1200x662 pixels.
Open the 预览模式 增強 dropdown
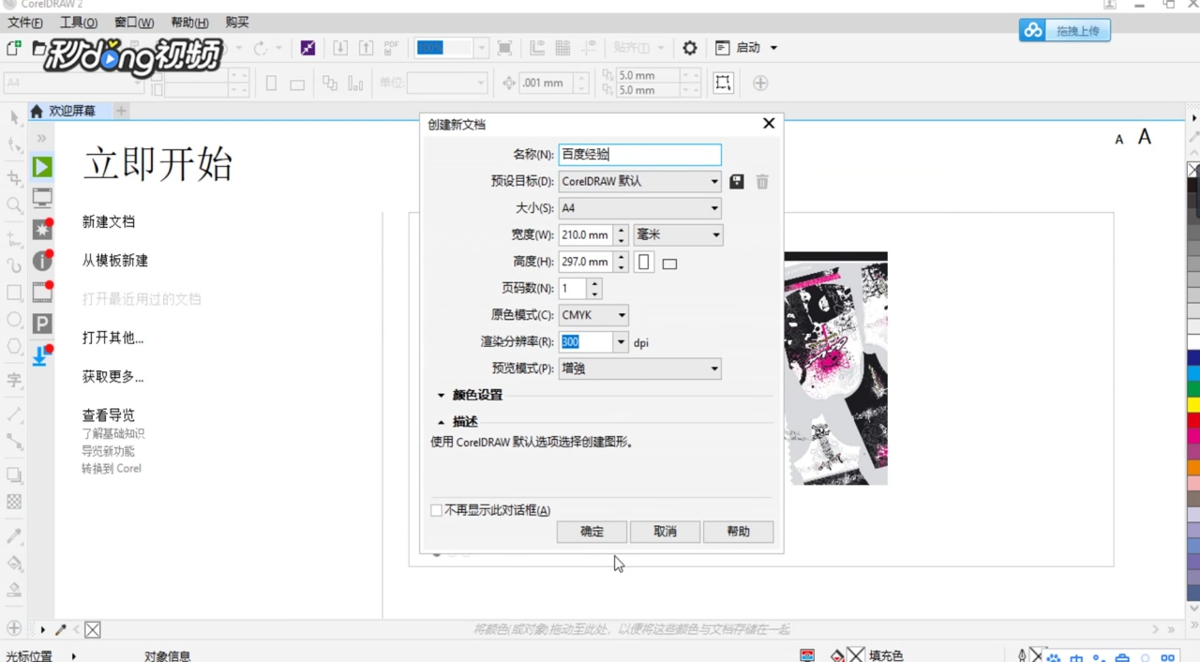640,369
